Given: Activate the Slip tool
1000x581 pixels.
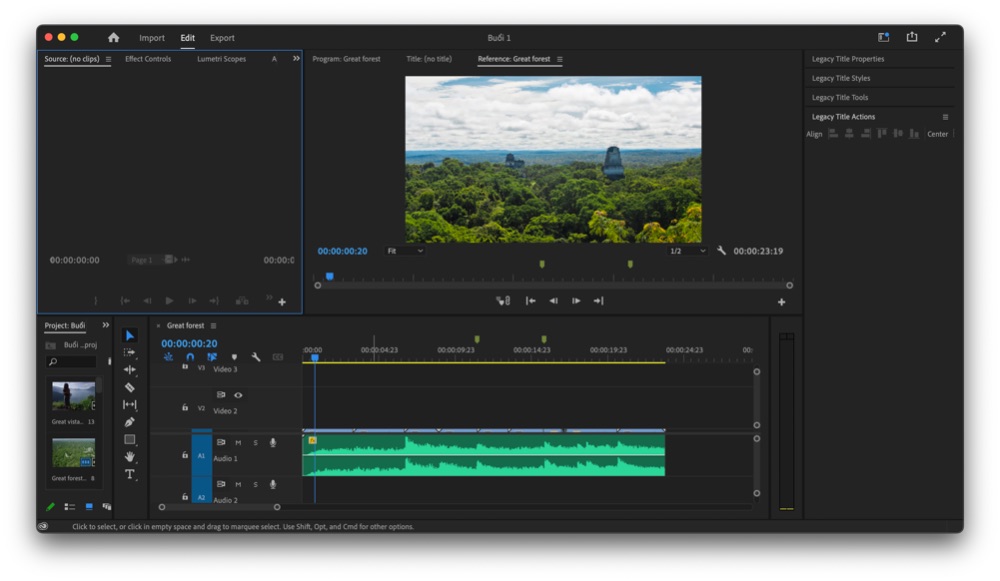Looking at the screenshot, I should pos(129,404).
